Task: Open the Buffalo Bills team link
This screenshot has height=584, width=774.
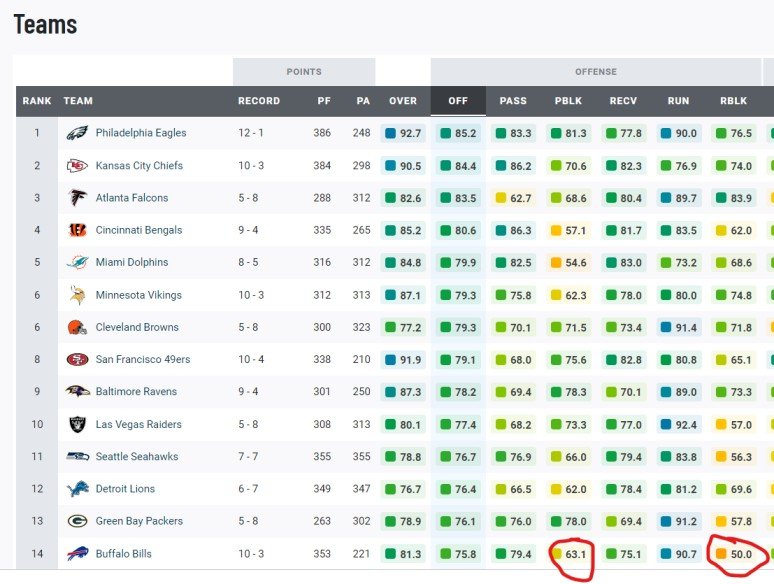Action: point(123,553)
